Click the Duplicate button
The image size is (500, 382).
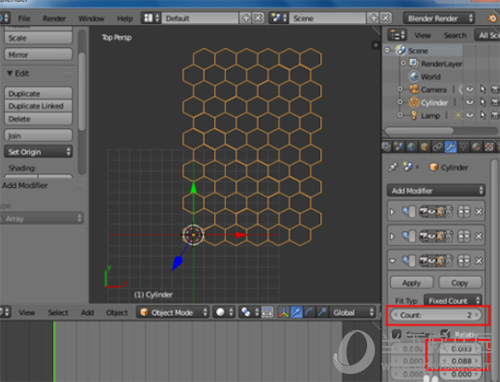click(38, 93)
